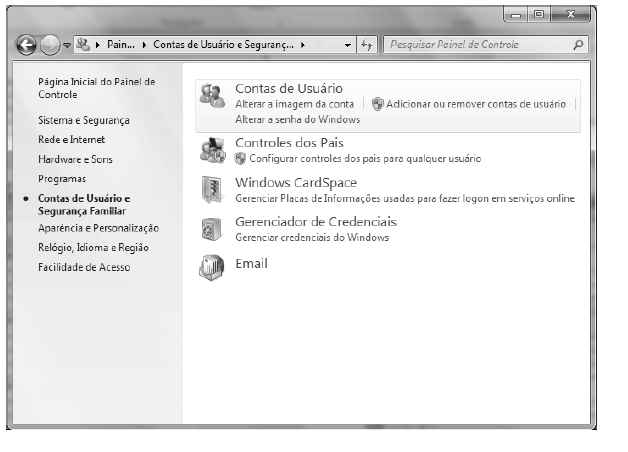Minimize the Control Panel window
Screen dimensions: 628x452
point(516,15)
